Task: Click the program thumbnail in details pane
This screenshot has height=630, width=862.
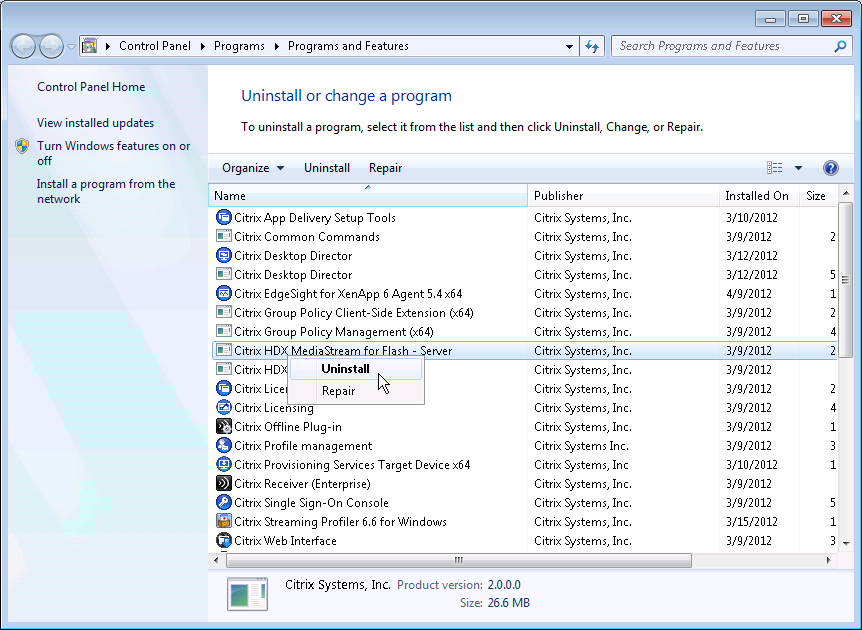Action: 247,594
